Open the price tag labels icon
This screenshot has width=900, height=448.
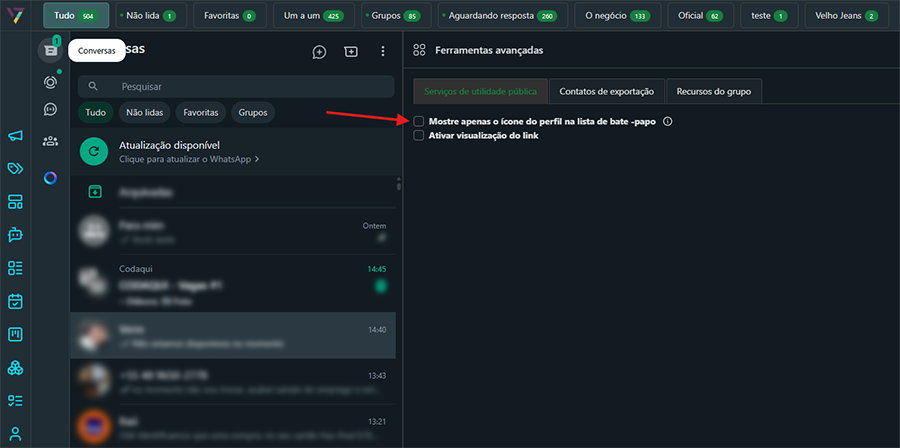(15, 169)
